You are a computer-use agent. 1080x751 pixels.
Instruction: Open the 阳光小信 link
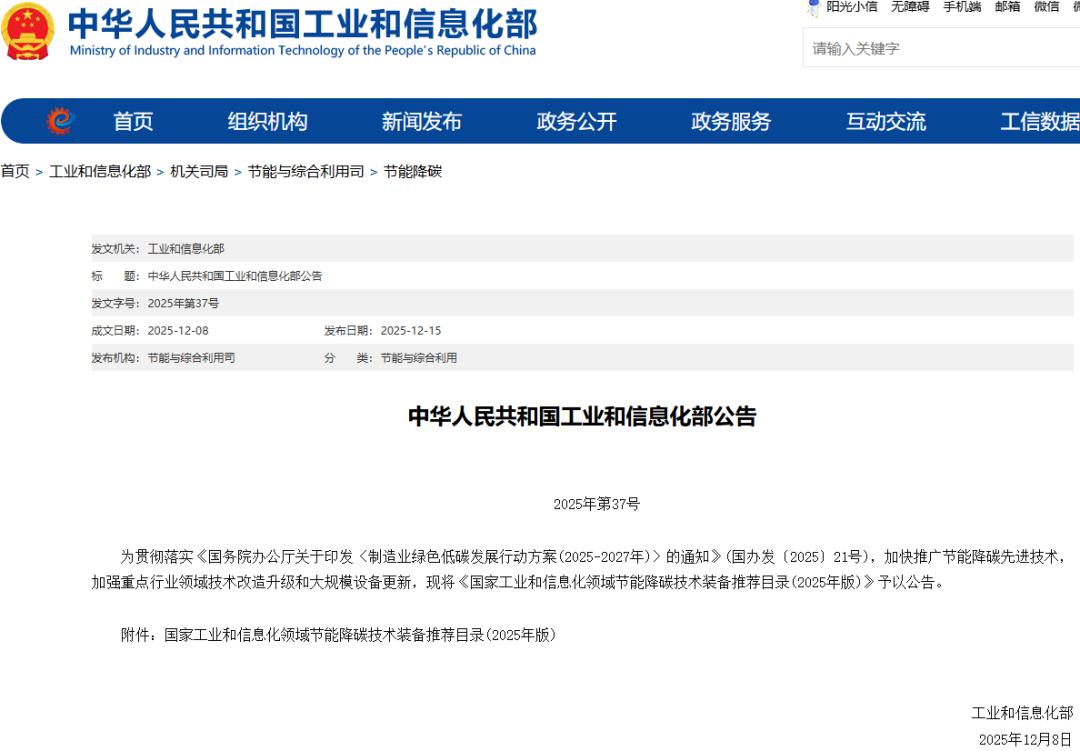point(852,7)
